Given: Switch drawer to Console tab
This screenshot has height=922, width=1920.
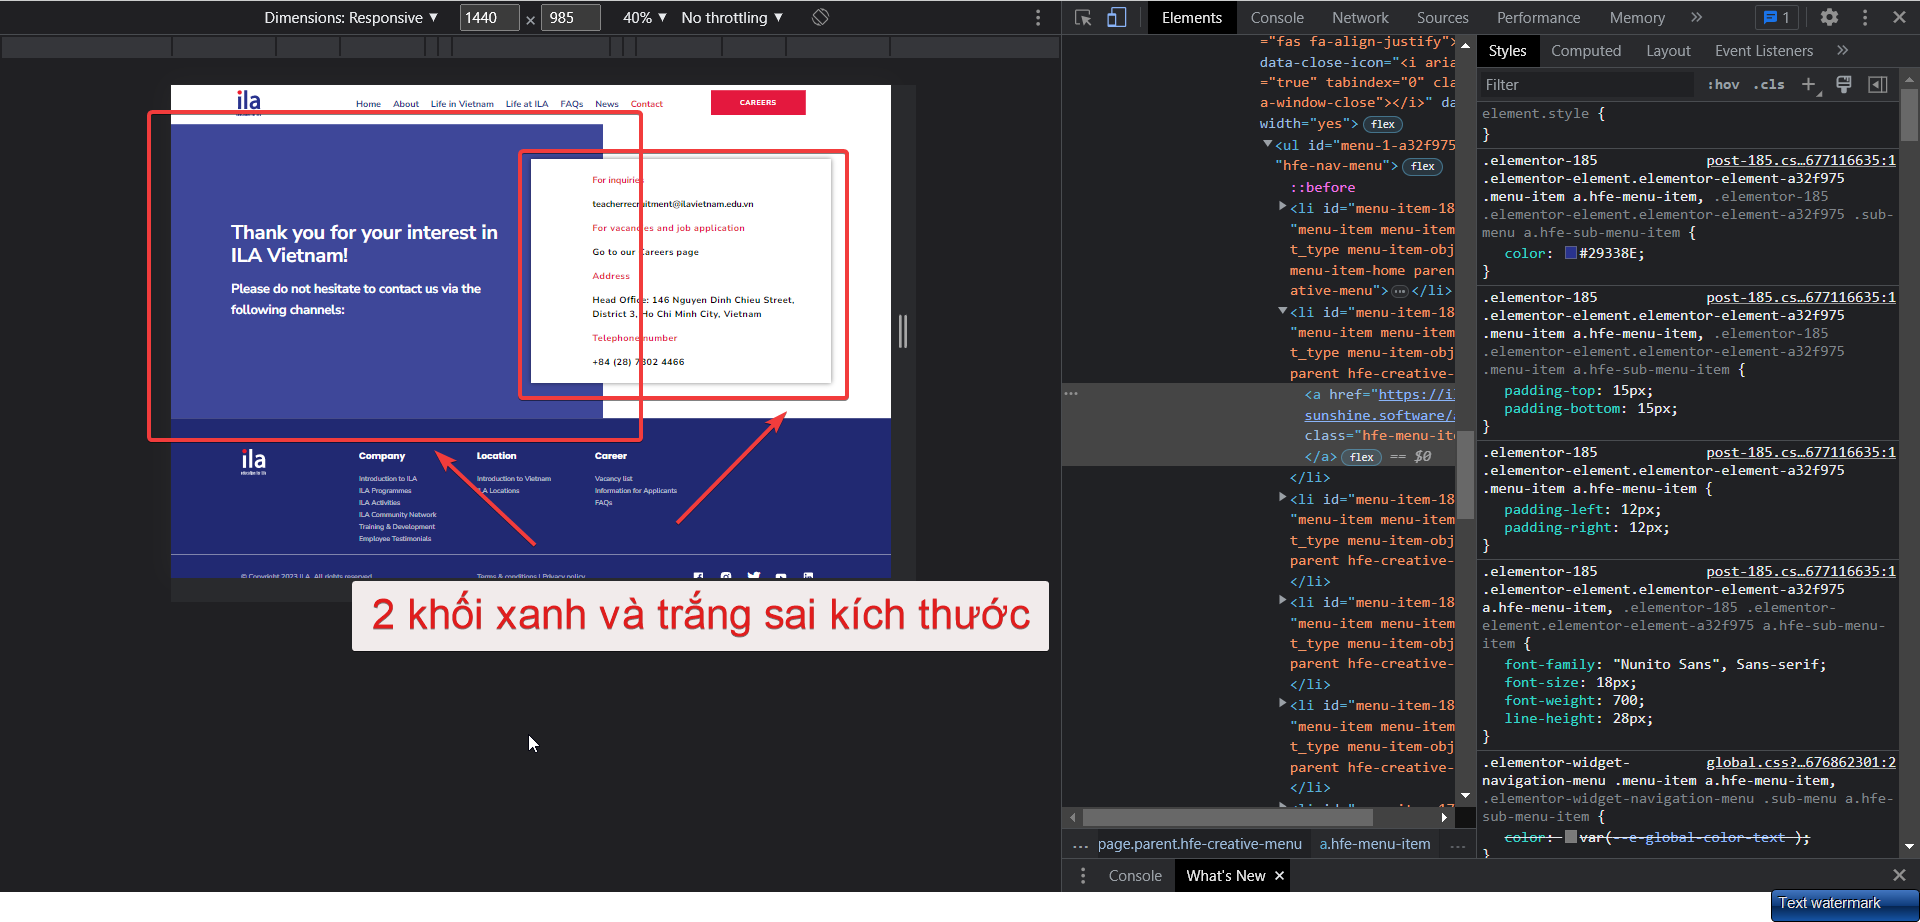Looking at the screenshot, I should [x=1135, y=876].
